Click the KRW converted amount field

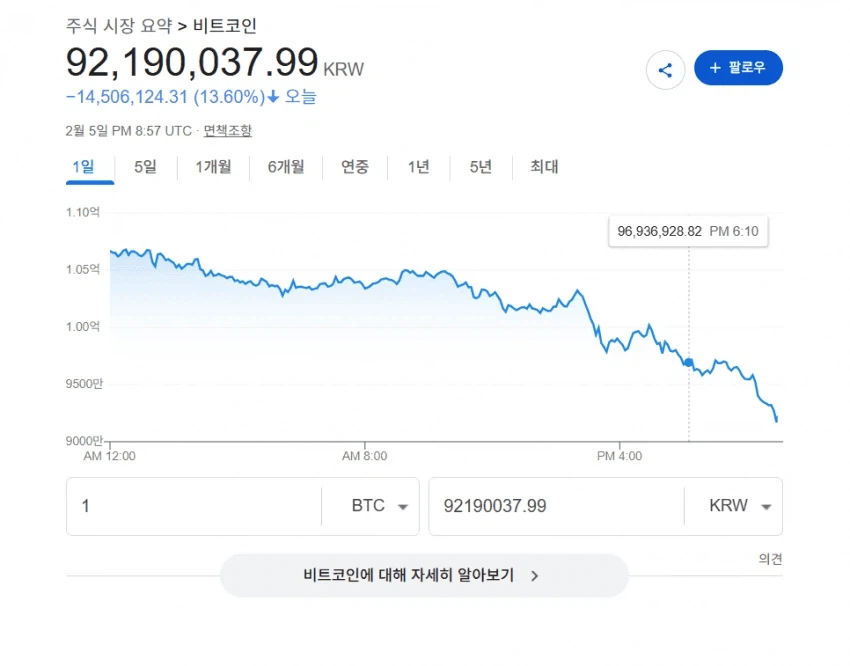coord(555,506)
